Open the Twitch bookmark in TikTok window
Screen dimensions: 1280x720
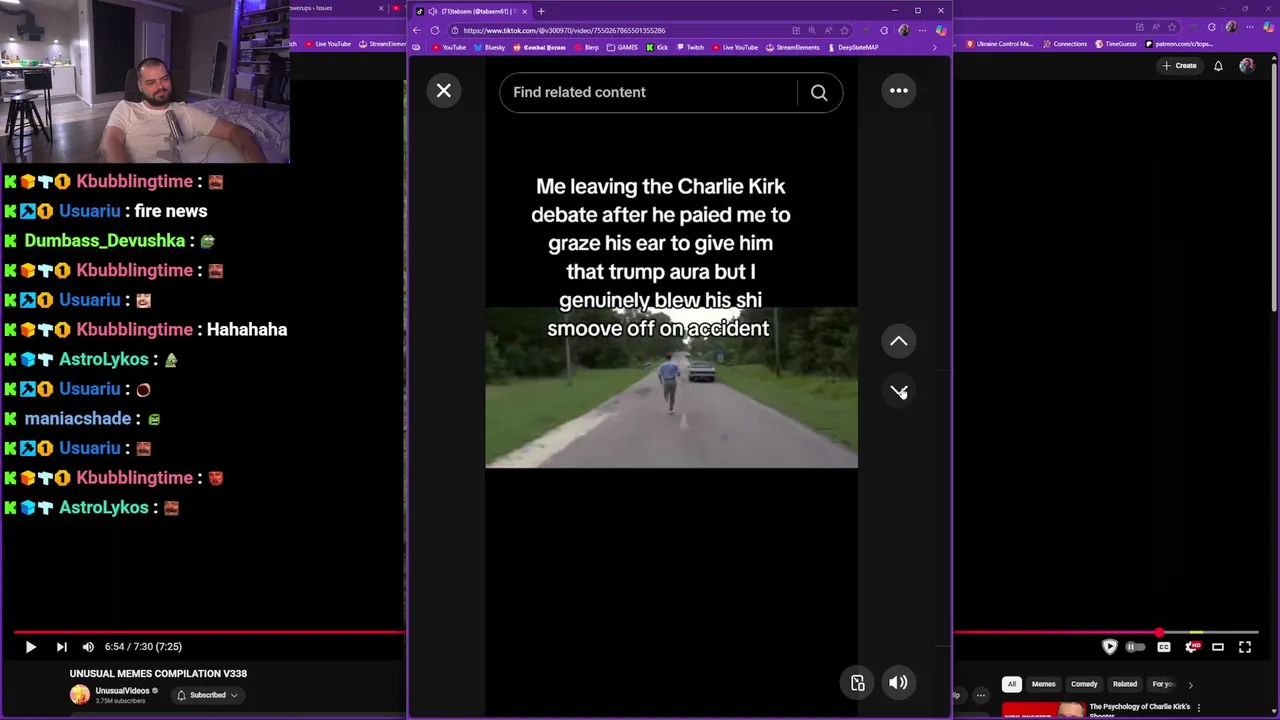pos(690,47)
